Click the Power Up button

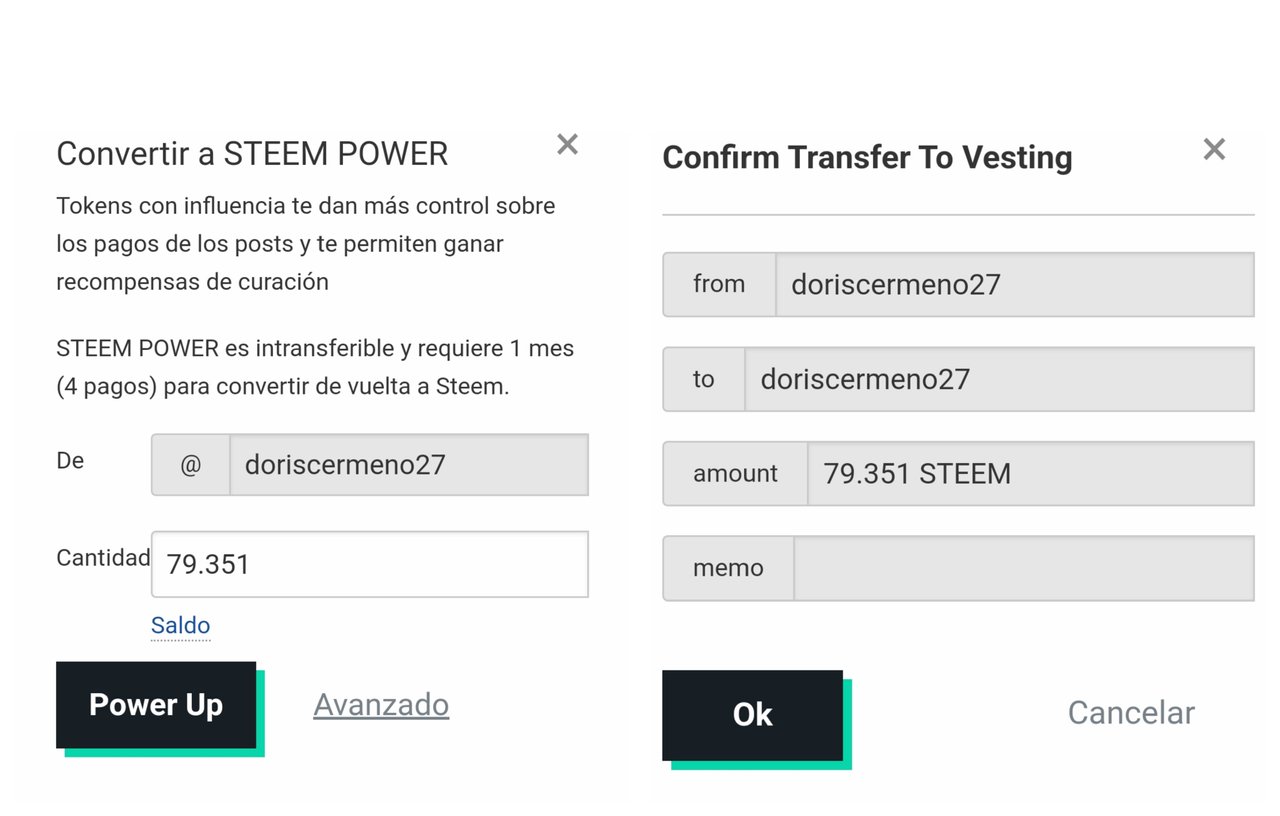point(156,704)
